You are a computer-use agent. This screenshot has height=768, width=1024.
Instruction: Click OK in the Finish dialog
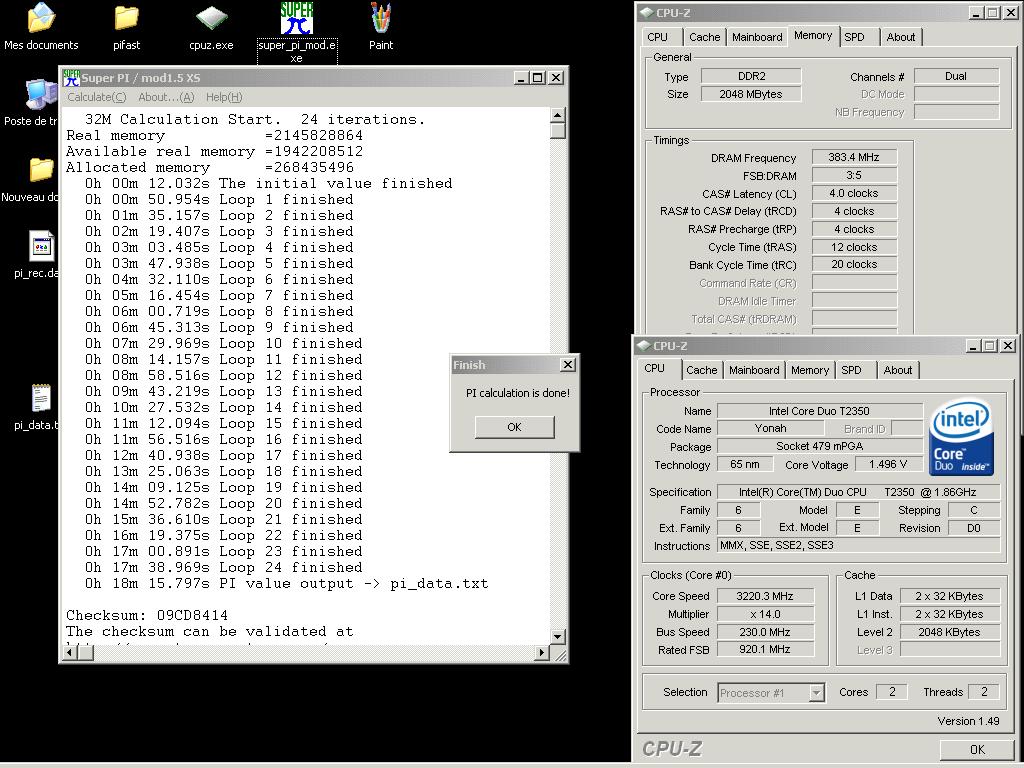tap(515, 427)
